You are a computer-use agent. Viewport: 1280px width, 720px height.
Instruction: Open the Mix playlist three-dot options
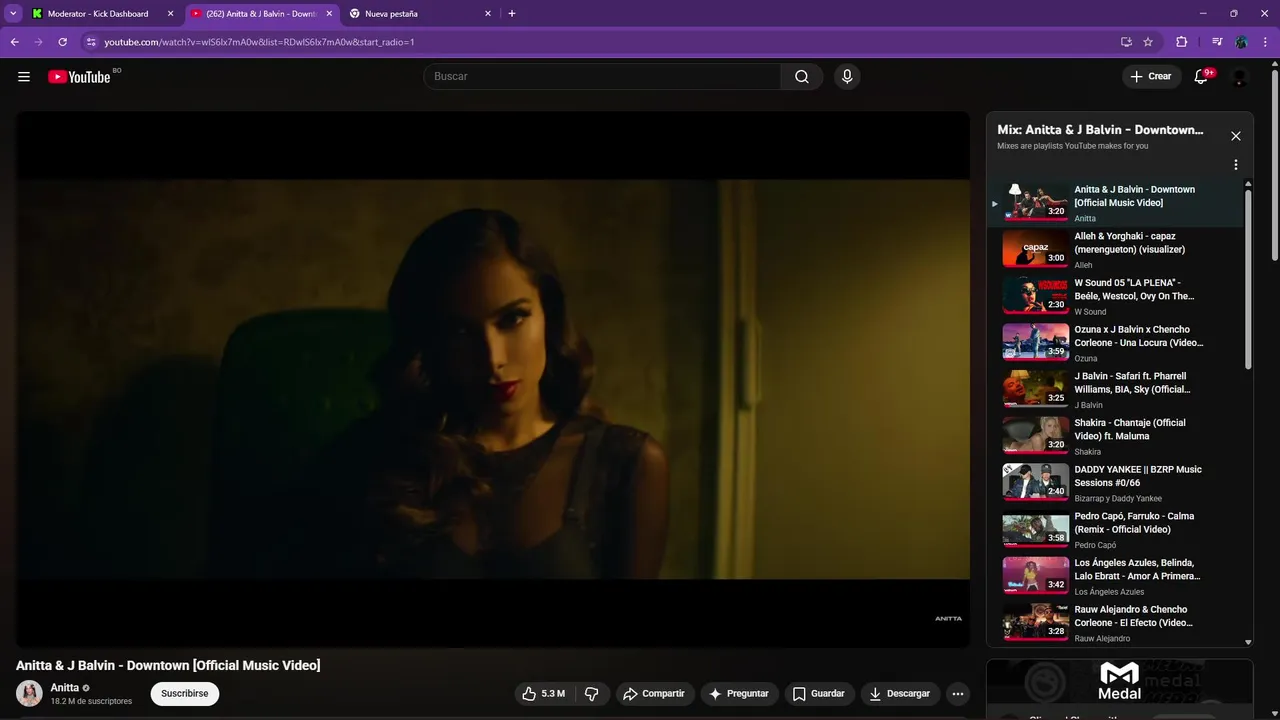(1236, 165)
